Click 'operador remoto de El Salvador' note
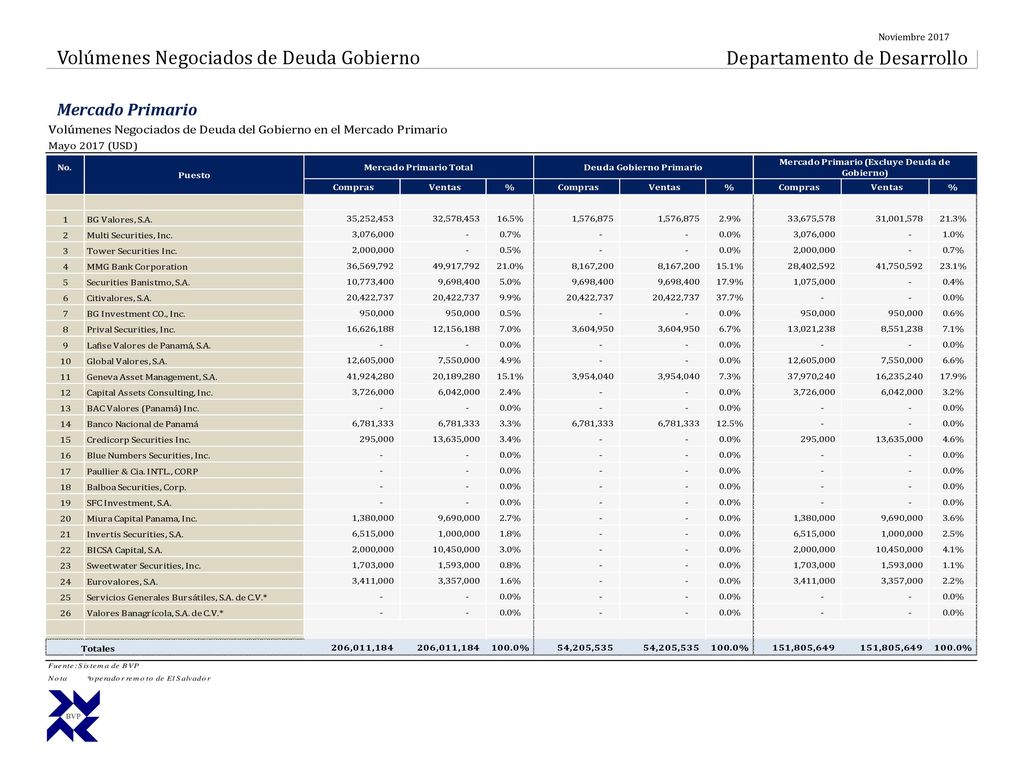This screenshot has width=1024, height=768. 149,678
